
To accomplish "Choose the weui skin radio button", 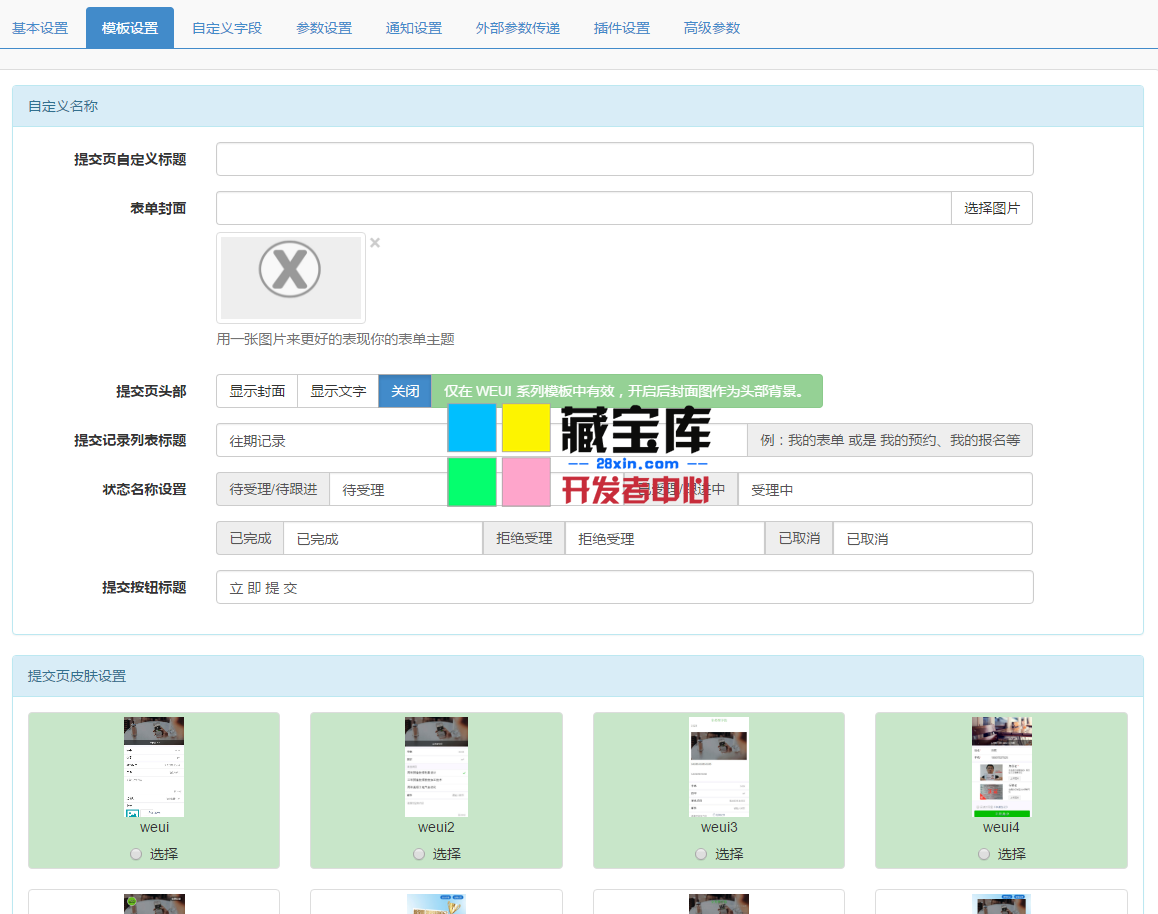I will click(136, 854).
